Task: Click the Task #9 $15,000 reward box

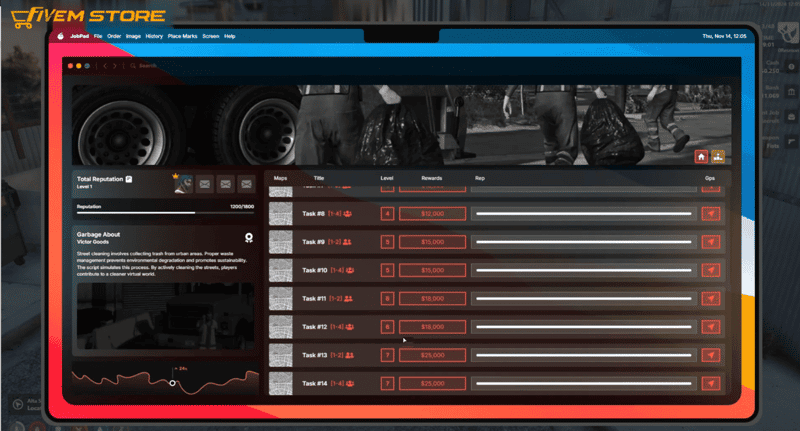Action: (x=433, y=242)
